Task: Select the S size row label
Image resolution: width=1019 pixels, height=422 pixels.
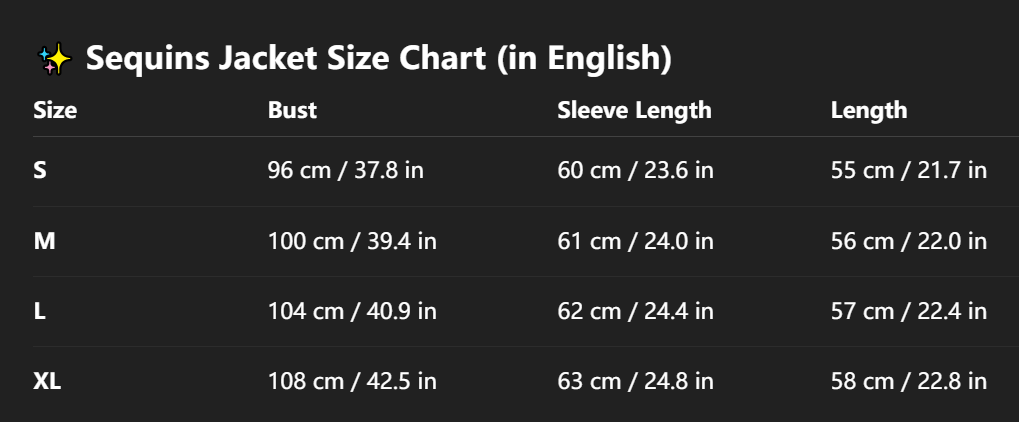Action: click(x=40, y=170)
